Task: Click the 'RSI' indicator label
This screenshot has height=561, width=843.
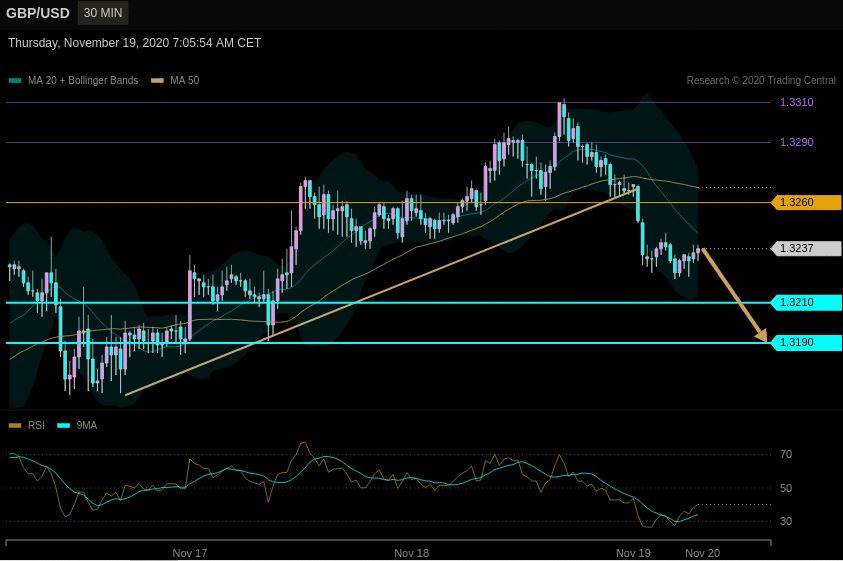Action: [x=36, y=425]
